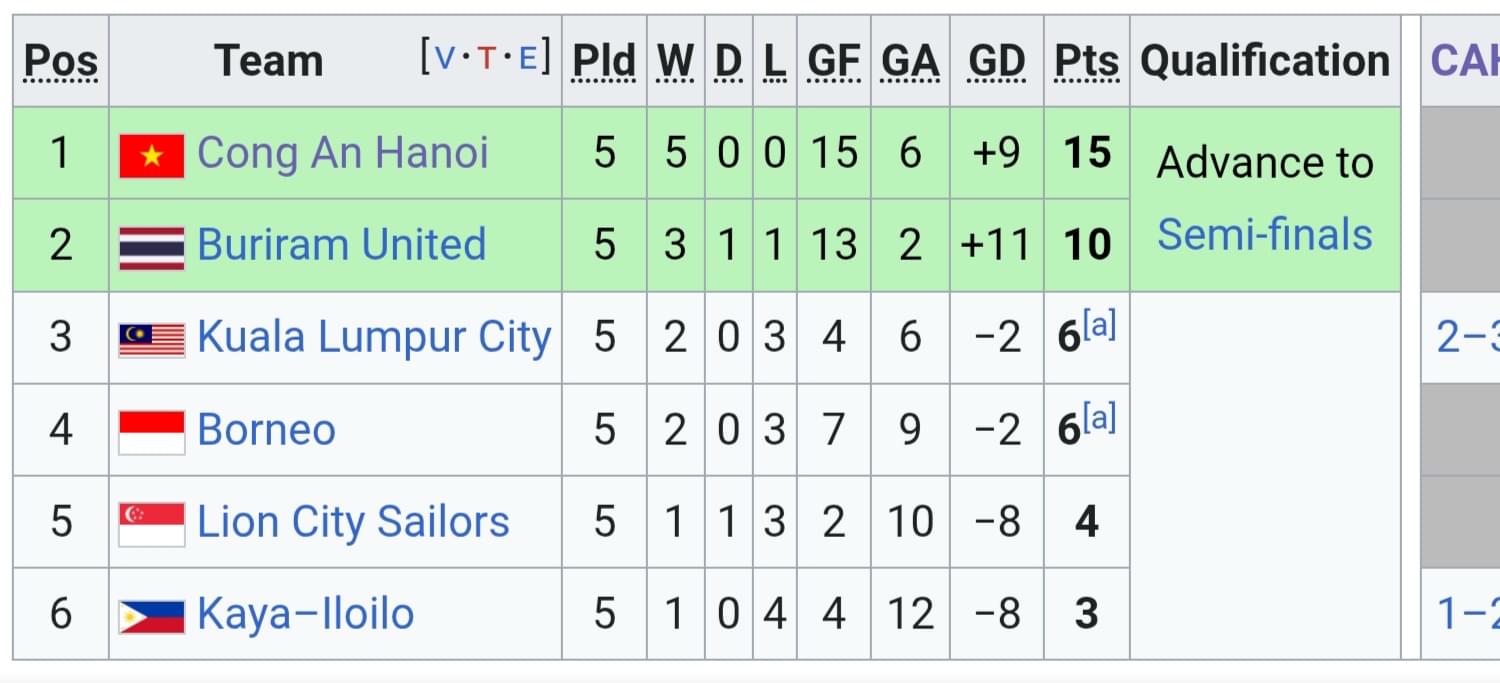Visit the Lion City Sailors page
Screen dimensions: 1500x683
click(354, 522)
